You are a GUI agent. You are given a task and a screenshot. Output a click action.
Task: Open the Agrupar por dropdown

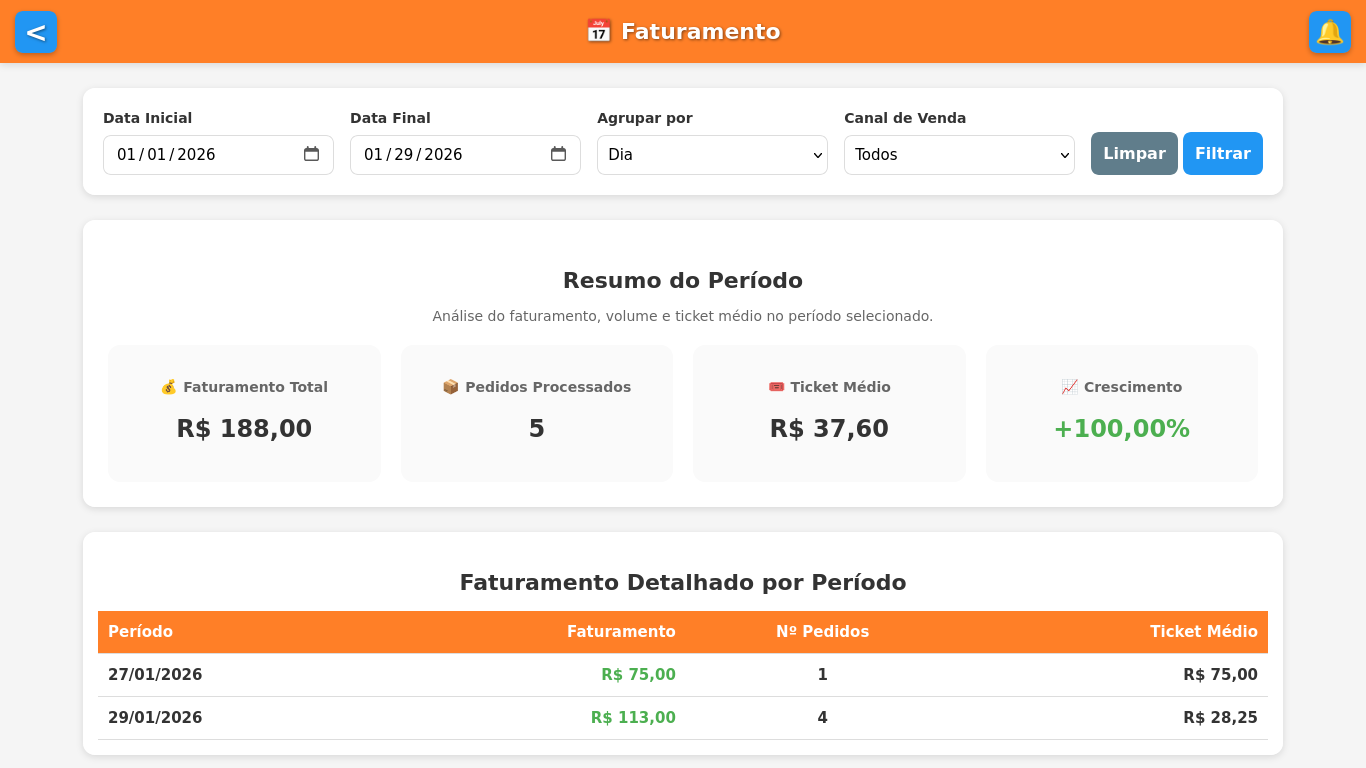coord(712,154)
